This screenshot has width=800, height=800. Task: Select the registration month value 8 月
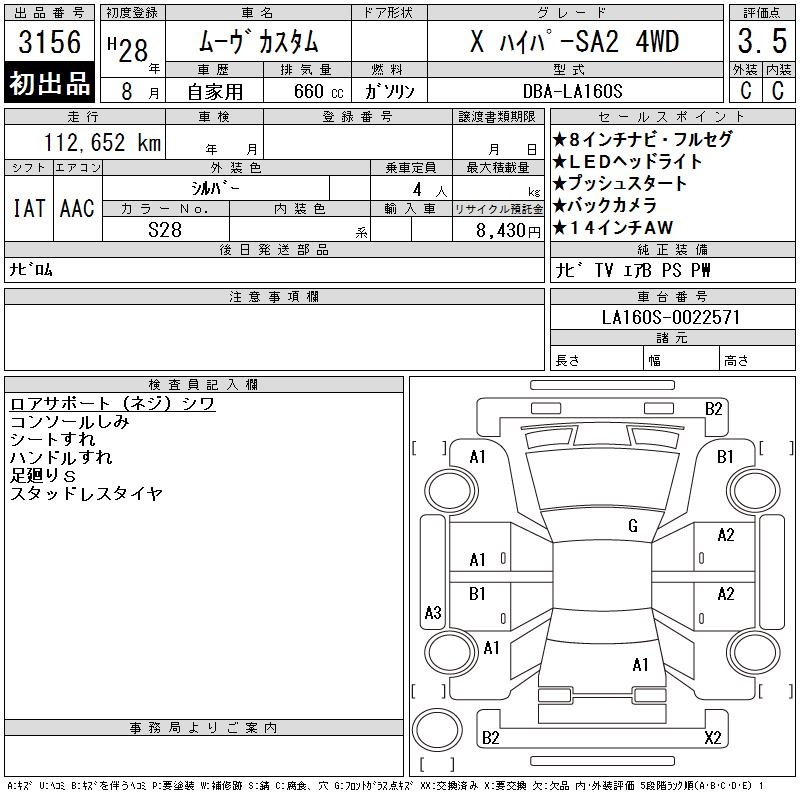coord(140,91)
